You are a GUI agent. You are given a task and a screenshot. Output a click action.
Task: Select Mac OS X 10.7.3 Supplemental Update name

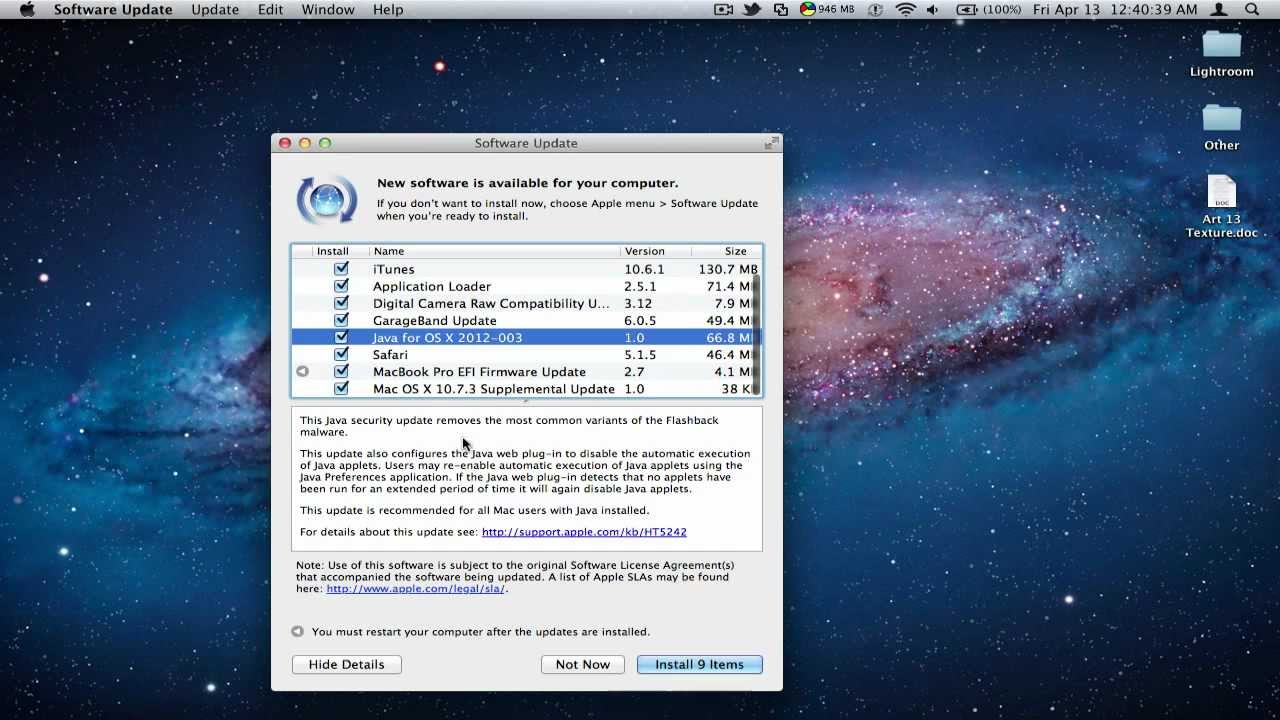click(494, 389)
